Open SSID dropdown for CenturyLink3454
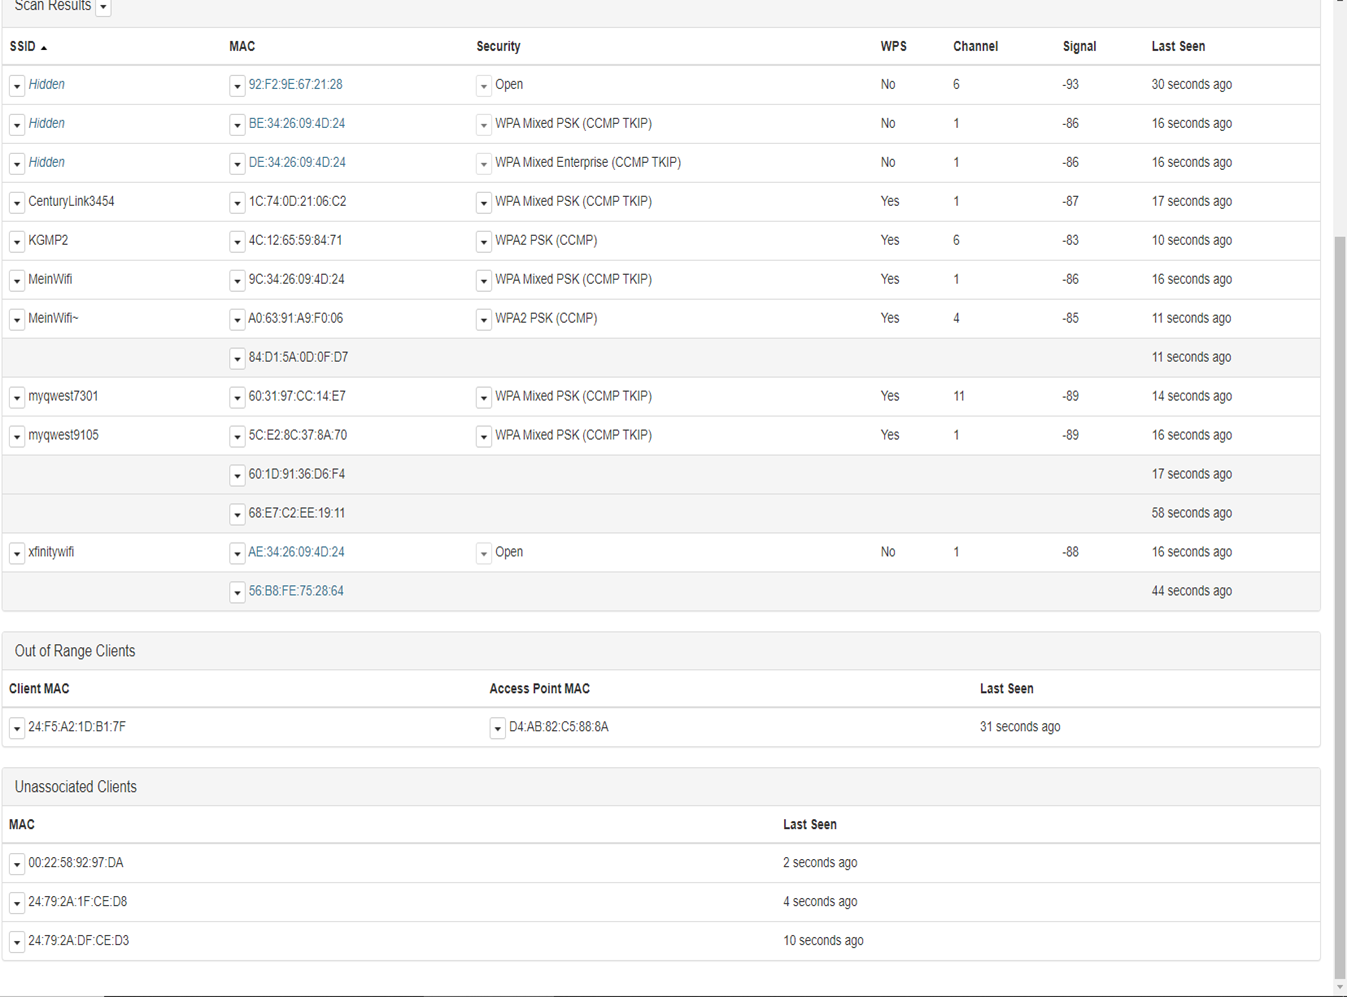1347x997 pixels. [17, 203]
